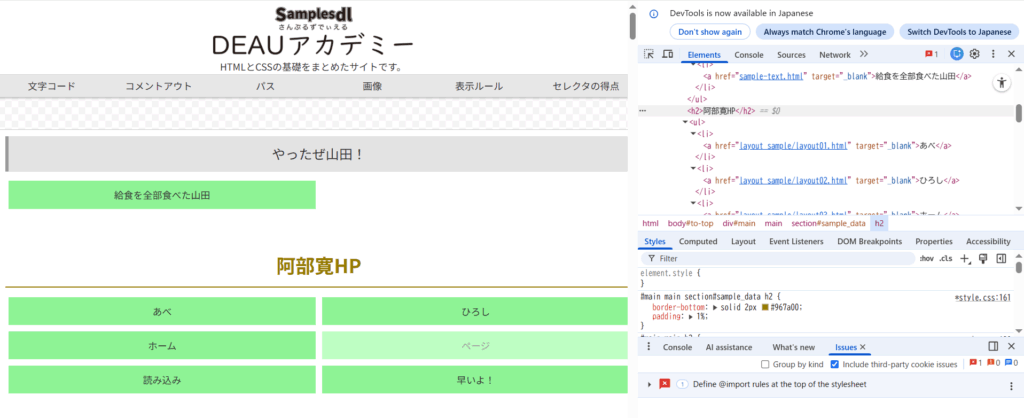
Task: Show more DevTools tabs via chevron
Action: pos(864,54)
